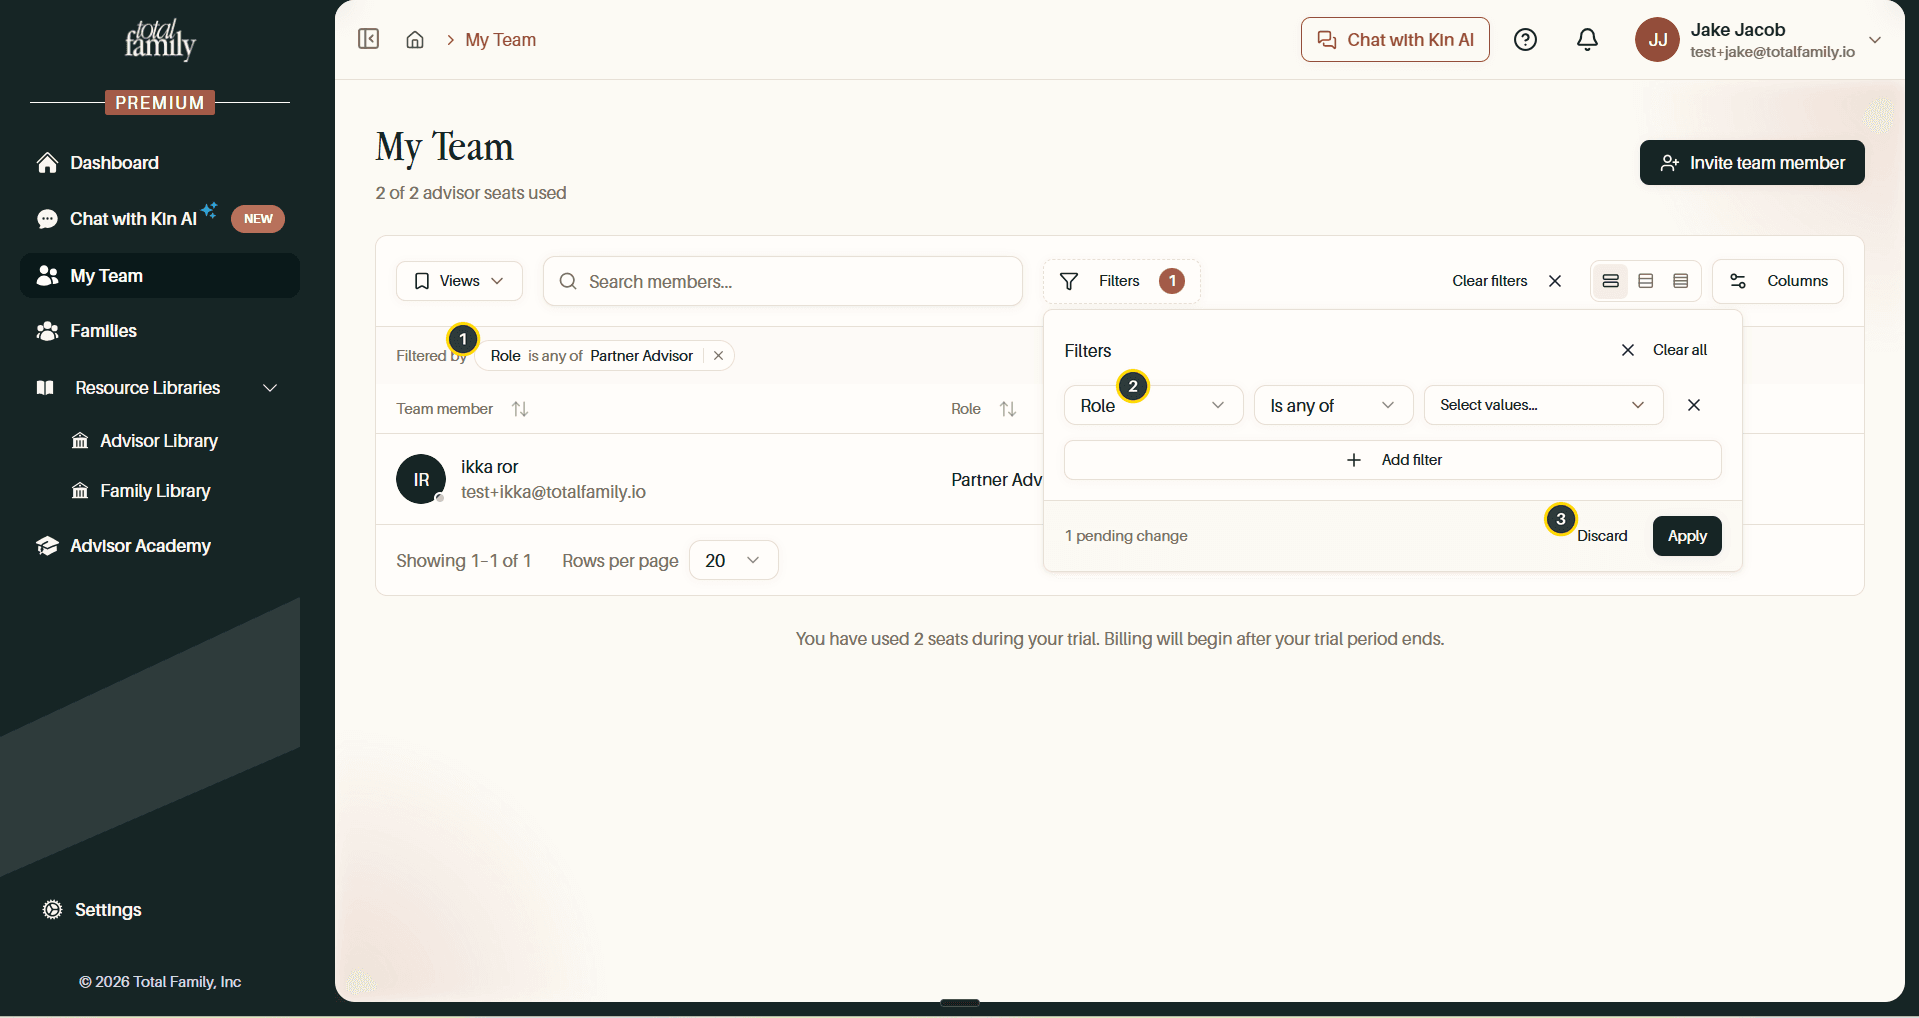
Task: Open notifications bell icon
Action: tap(1587, 40)
